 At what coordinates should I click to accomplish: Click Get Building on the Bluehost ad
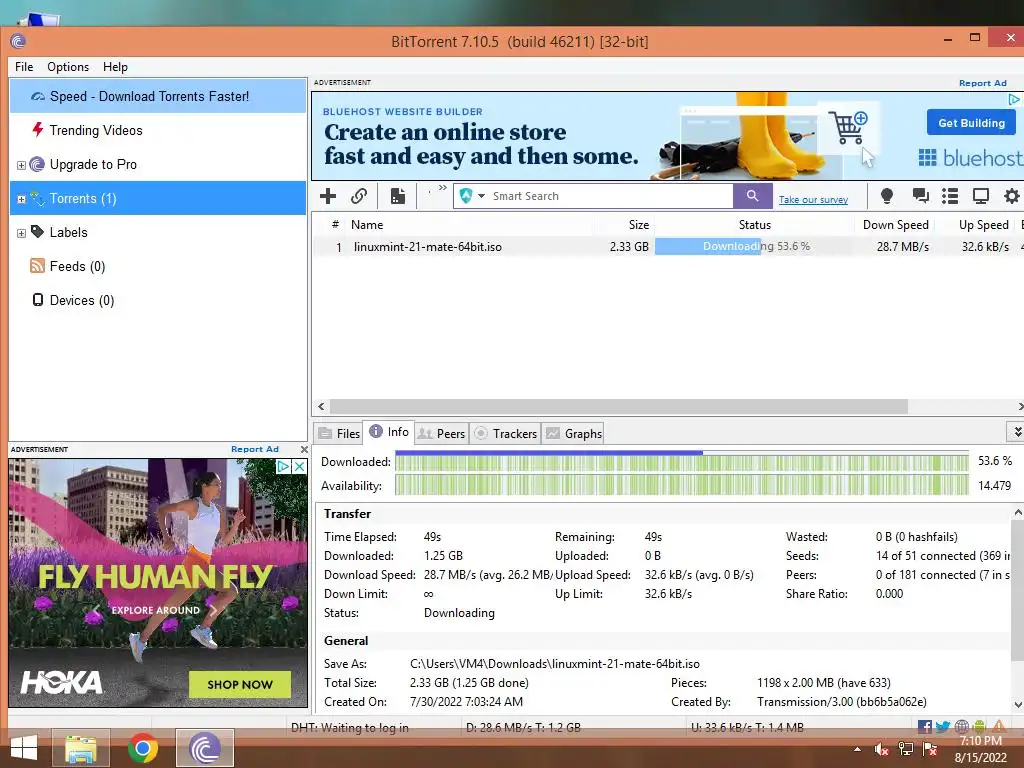(x=971, y=123)
